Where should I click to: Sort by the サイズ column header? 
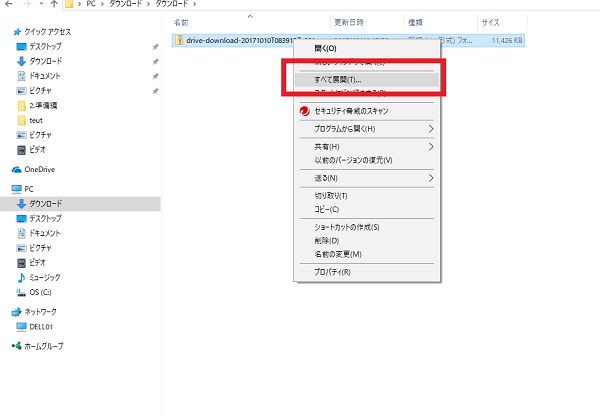[x=490, y=21]
